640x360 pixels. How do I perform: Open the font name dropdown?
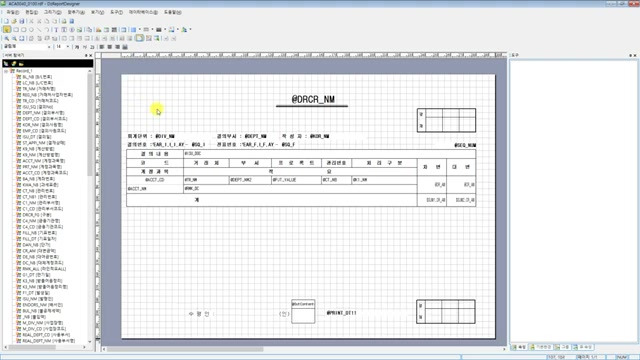tap(49, 47)
